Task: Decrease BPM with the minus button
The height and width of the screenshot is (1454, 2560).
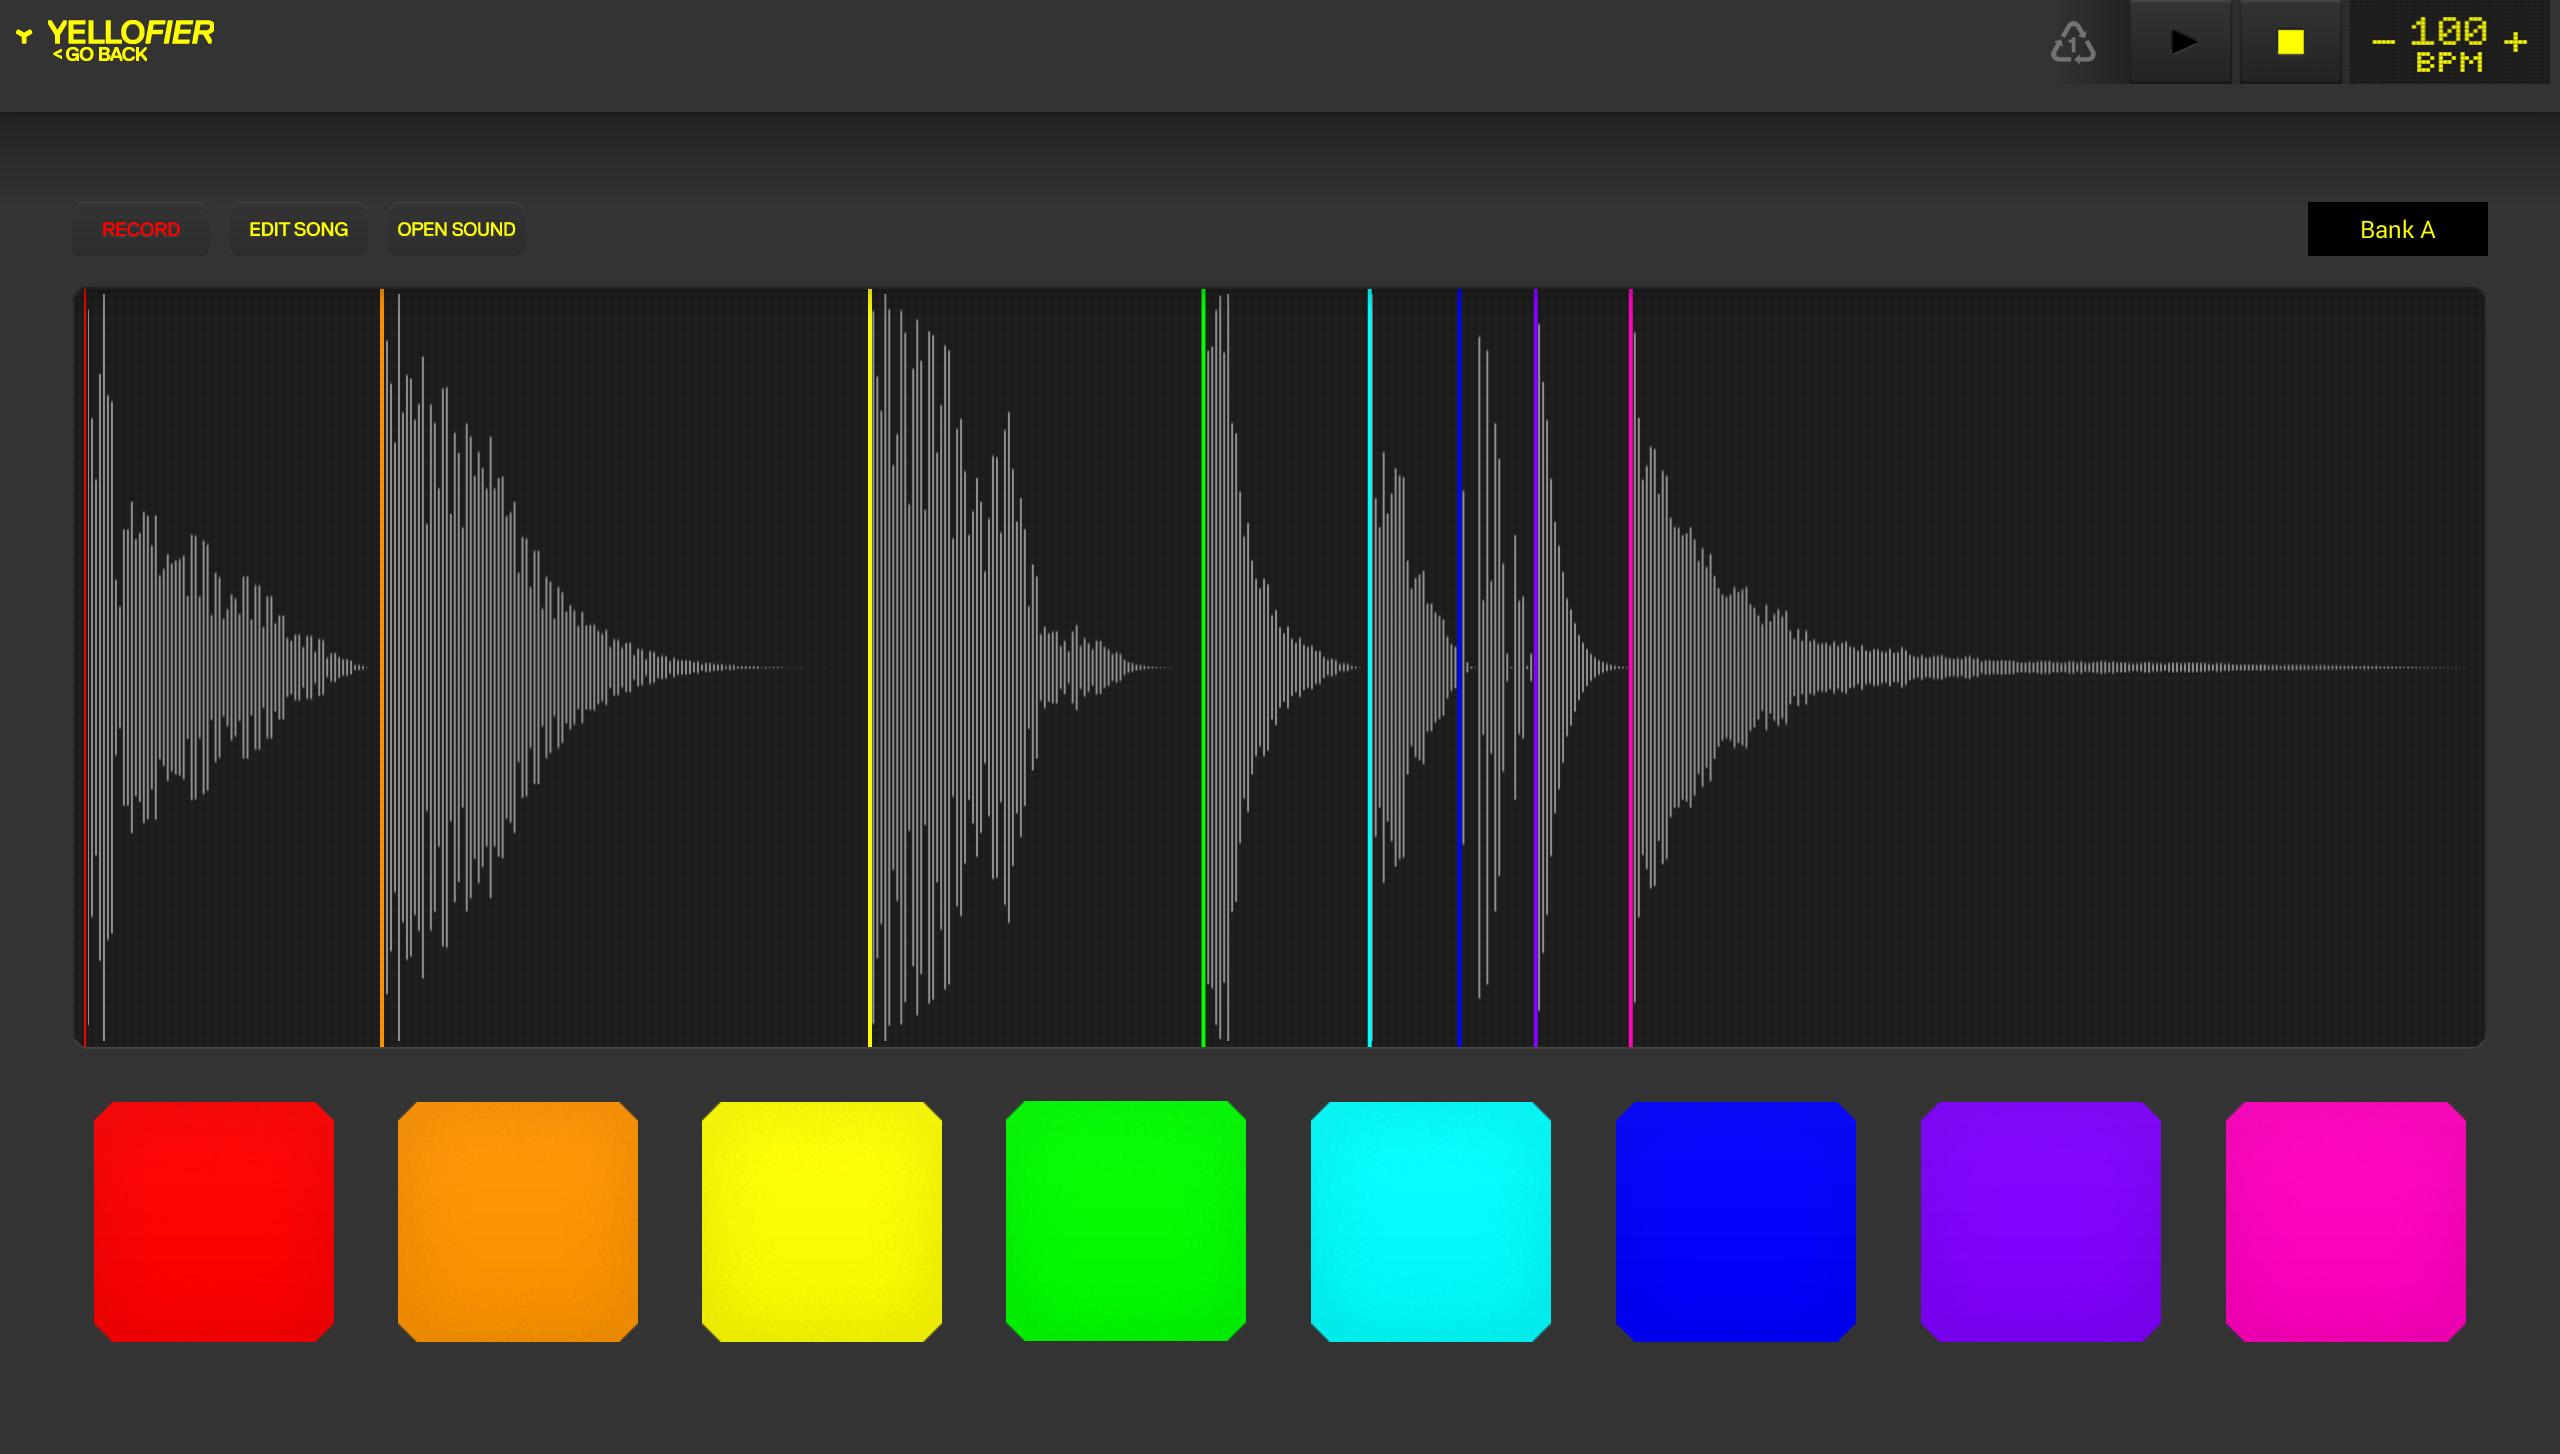Action: (x=2384, y=43)
